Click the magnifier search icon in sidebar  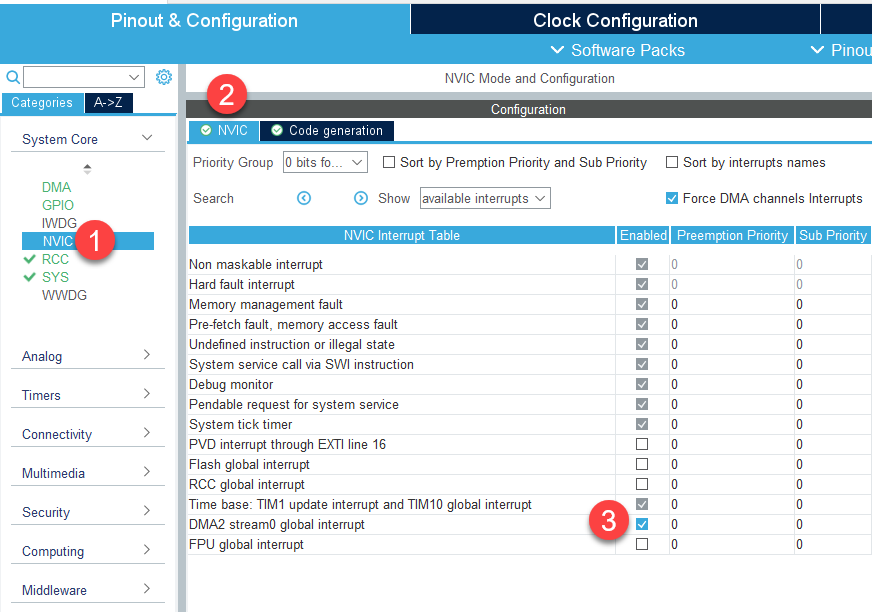tap(13, 77)
